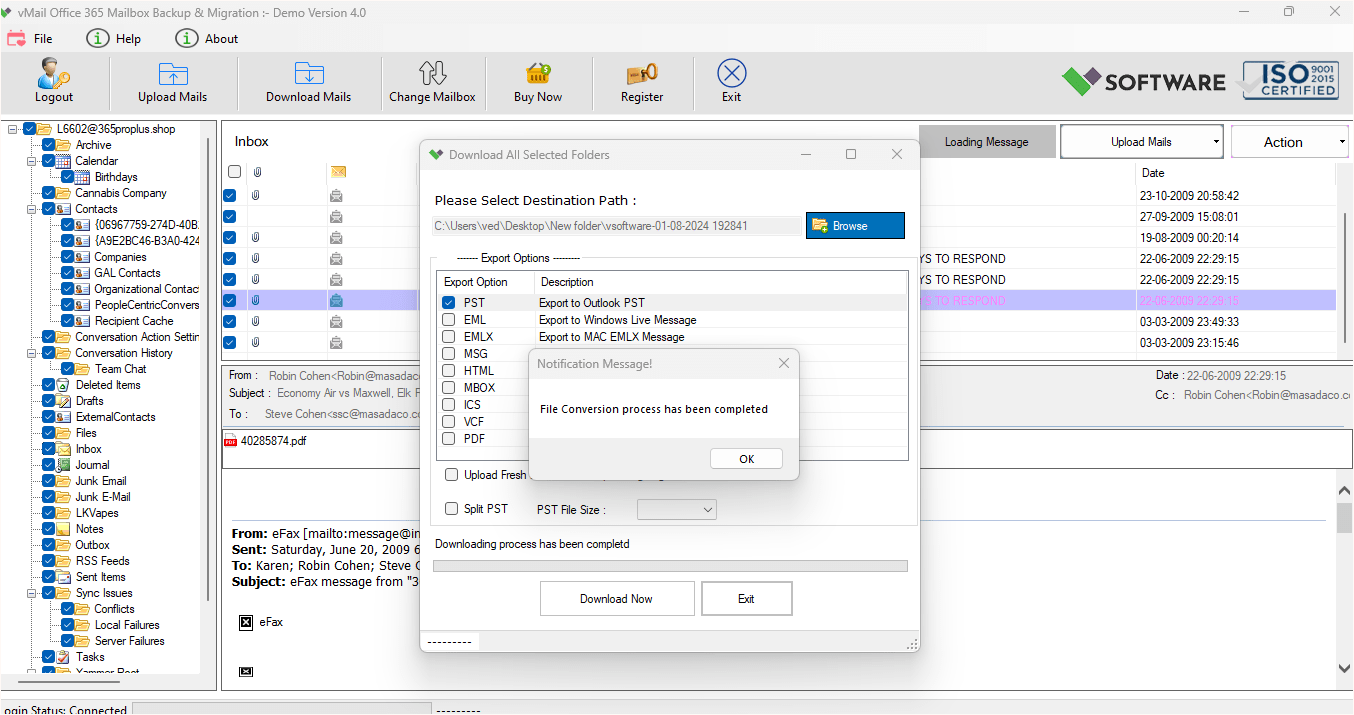This screenshot has height=715, width=1354.
Task: Select the mail dated 27-09-2009 15:08:01
Action: tap(780, 216)
